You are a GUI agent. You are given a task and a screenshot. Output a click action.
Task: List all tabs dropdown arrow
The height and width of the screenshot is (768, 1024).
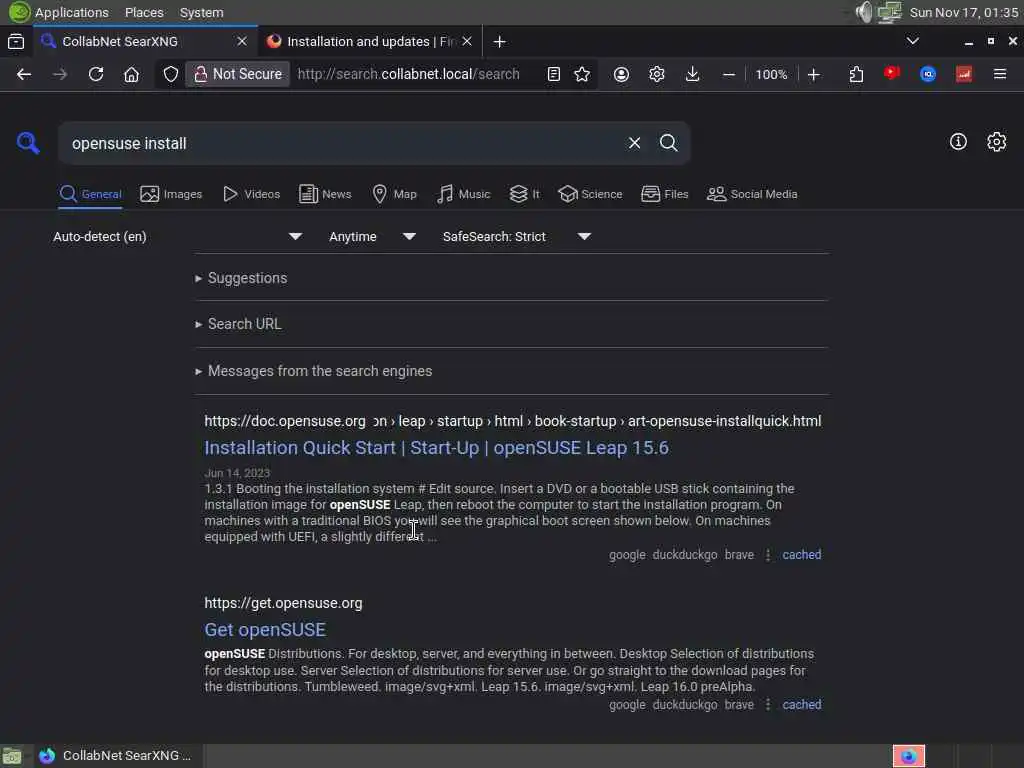pyautogui.click(x=913, y=41)
